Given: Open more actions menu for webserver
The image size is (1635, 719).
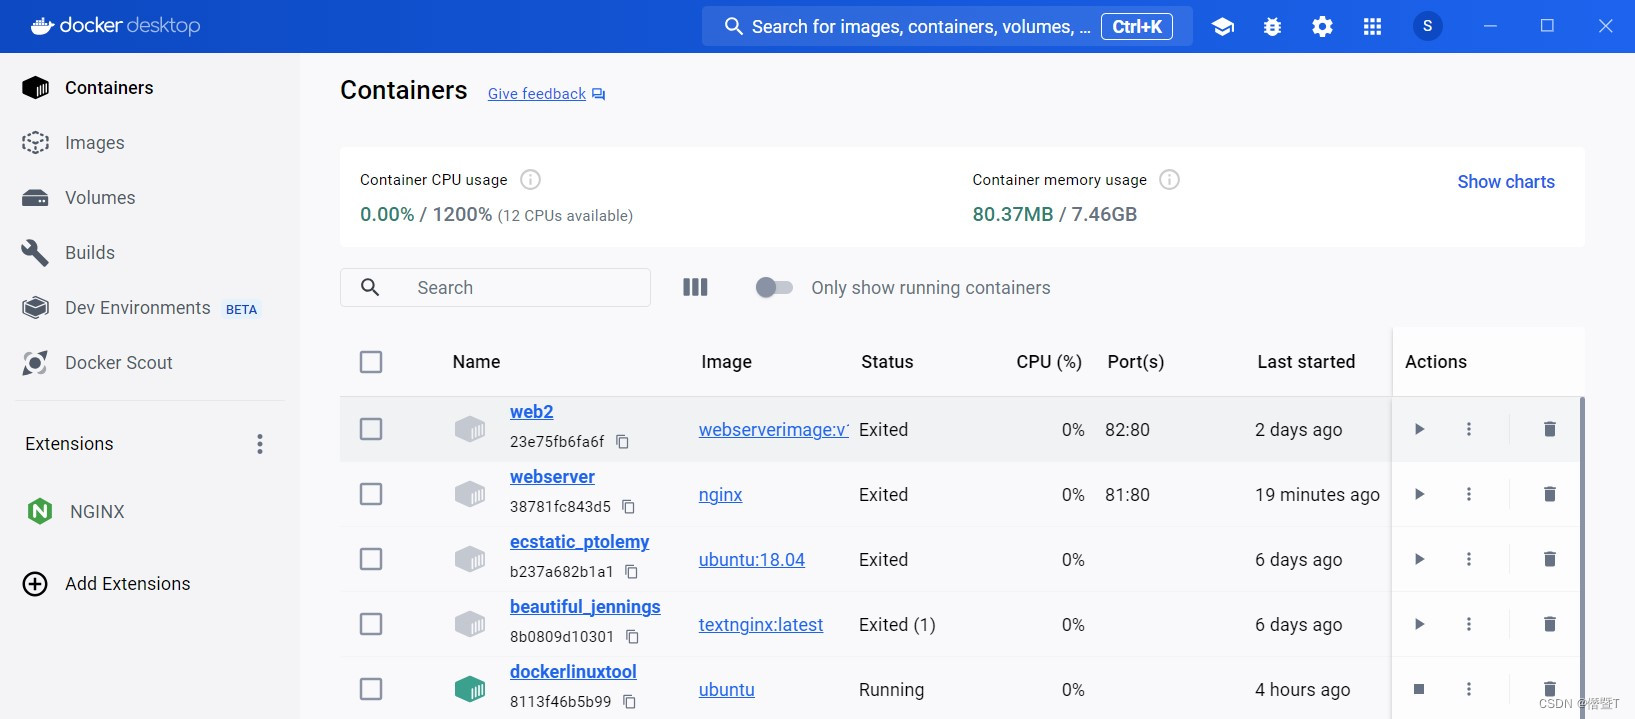Looking at the screenshot, I should coord(1469,494).
